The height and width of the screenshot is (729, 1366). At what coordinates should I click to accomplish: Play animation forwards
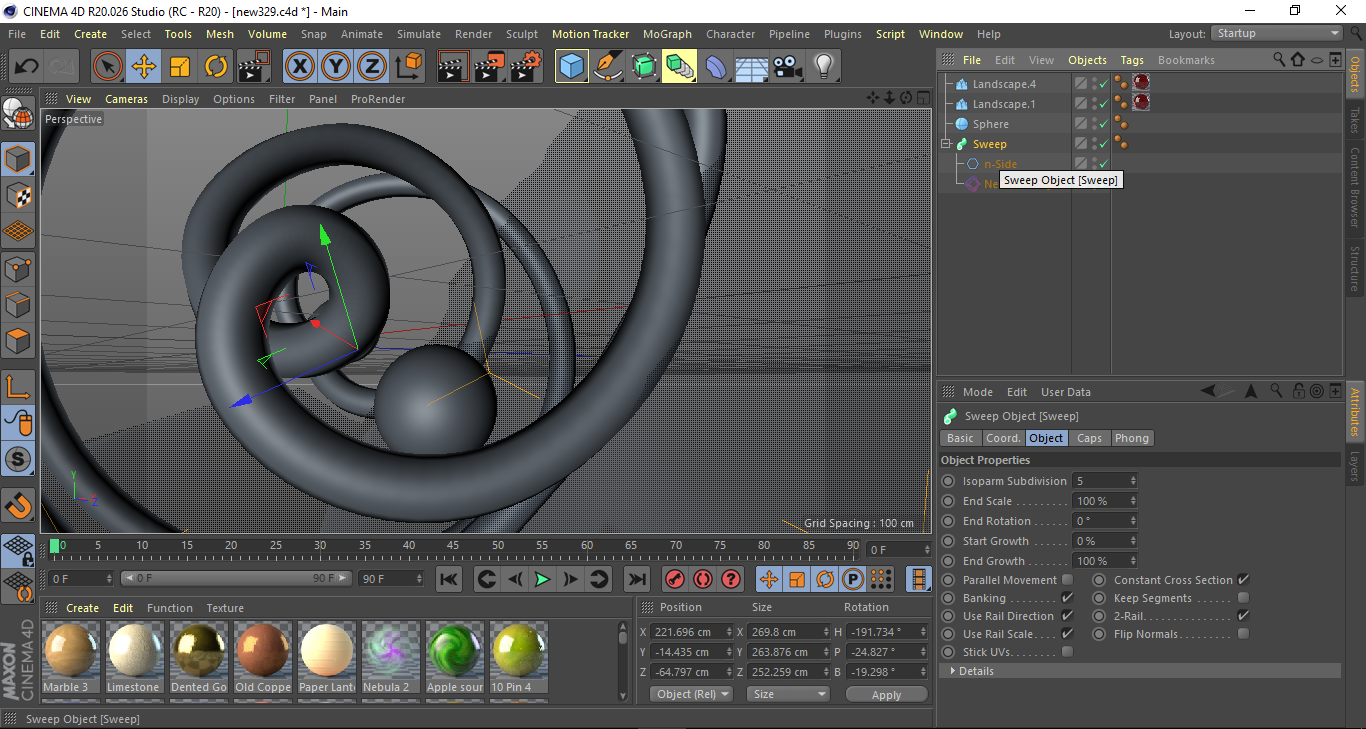[542, 579]
